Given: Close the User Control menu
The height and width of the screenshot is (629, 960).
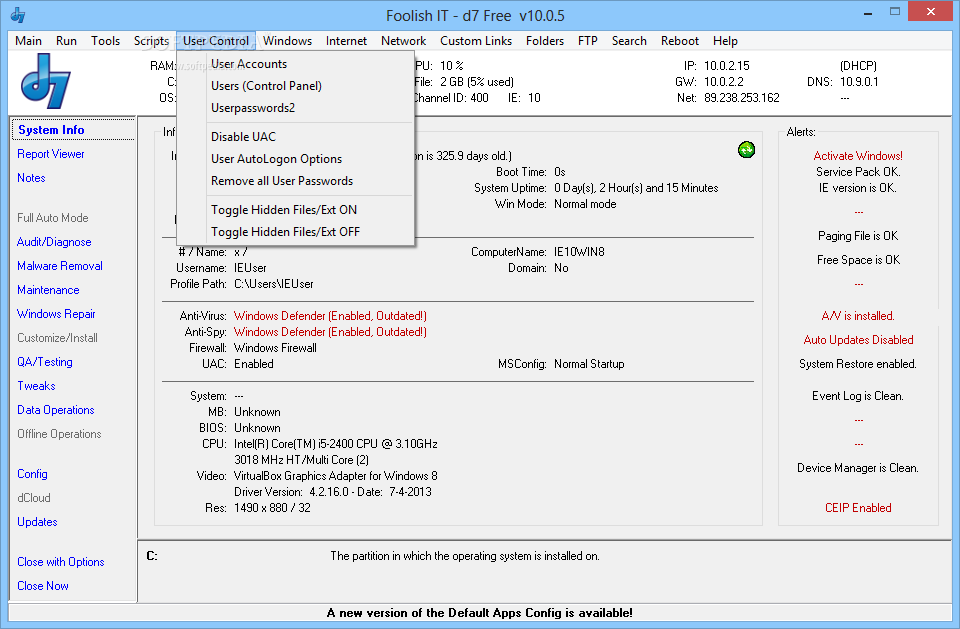Looking at the screenshot, I should [216, 41].
